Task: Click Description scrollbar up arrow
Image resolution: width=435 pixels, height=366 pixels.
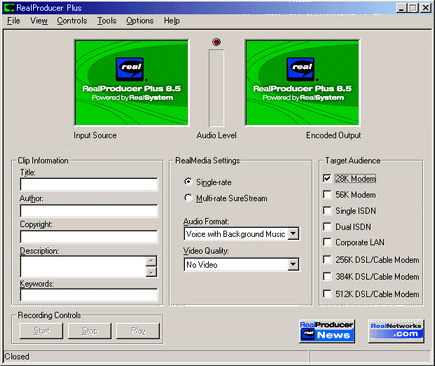Action: (151, 261)
